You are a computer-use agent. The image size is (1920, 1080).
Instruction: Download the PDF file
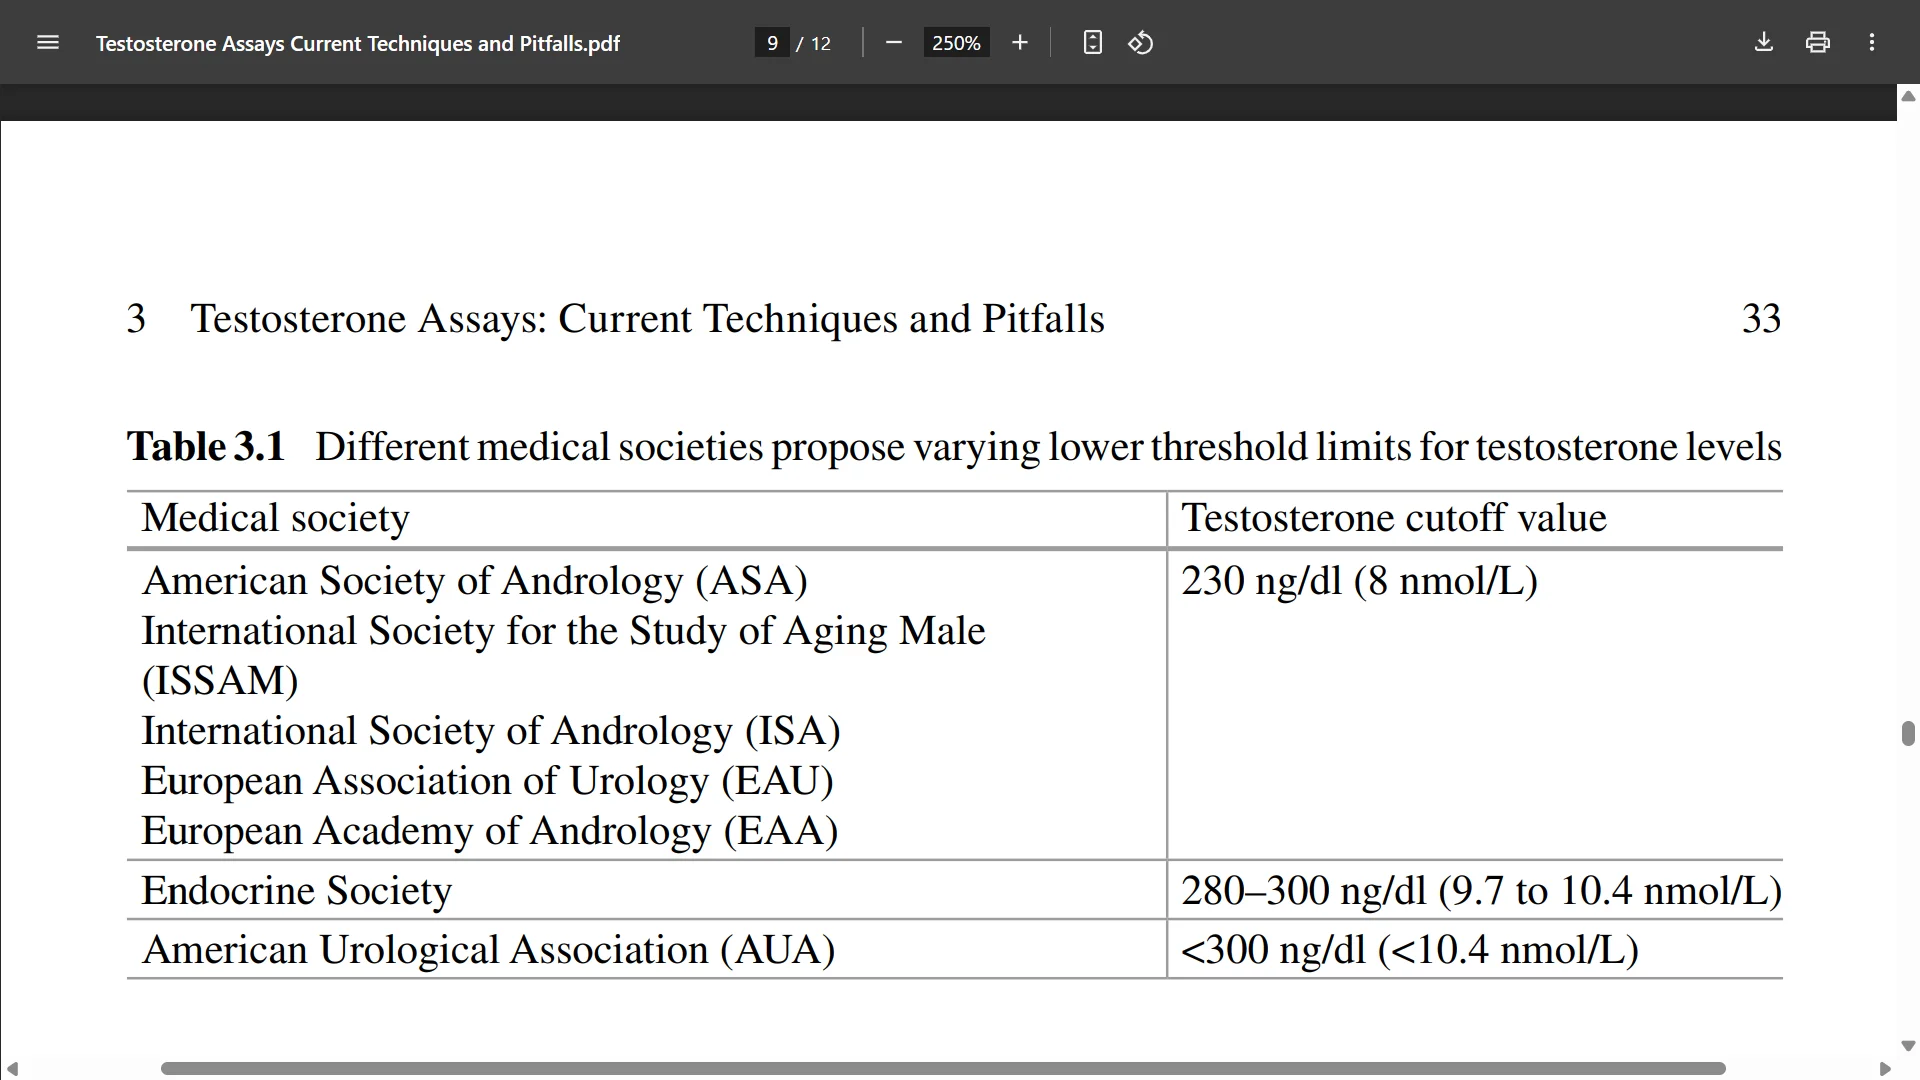click(1764, 43)
